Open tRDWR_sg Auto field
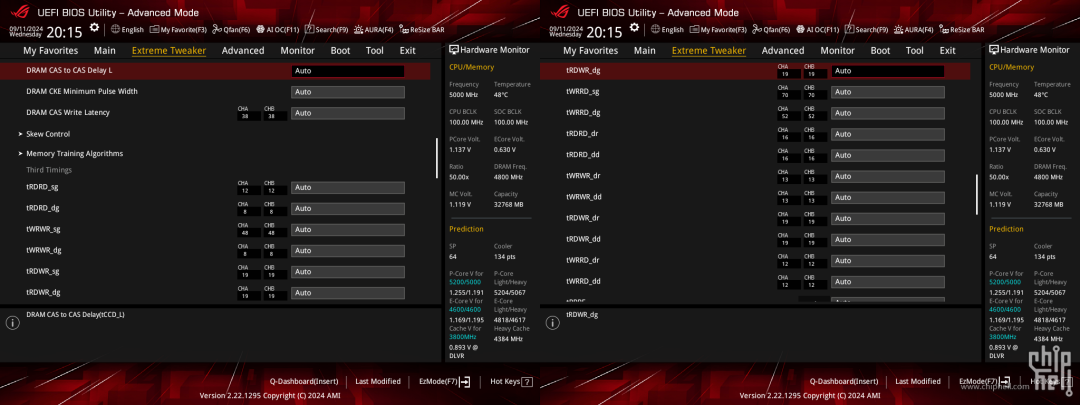The width and height of the screenshot is (1080, 405). tap(348, 271)
